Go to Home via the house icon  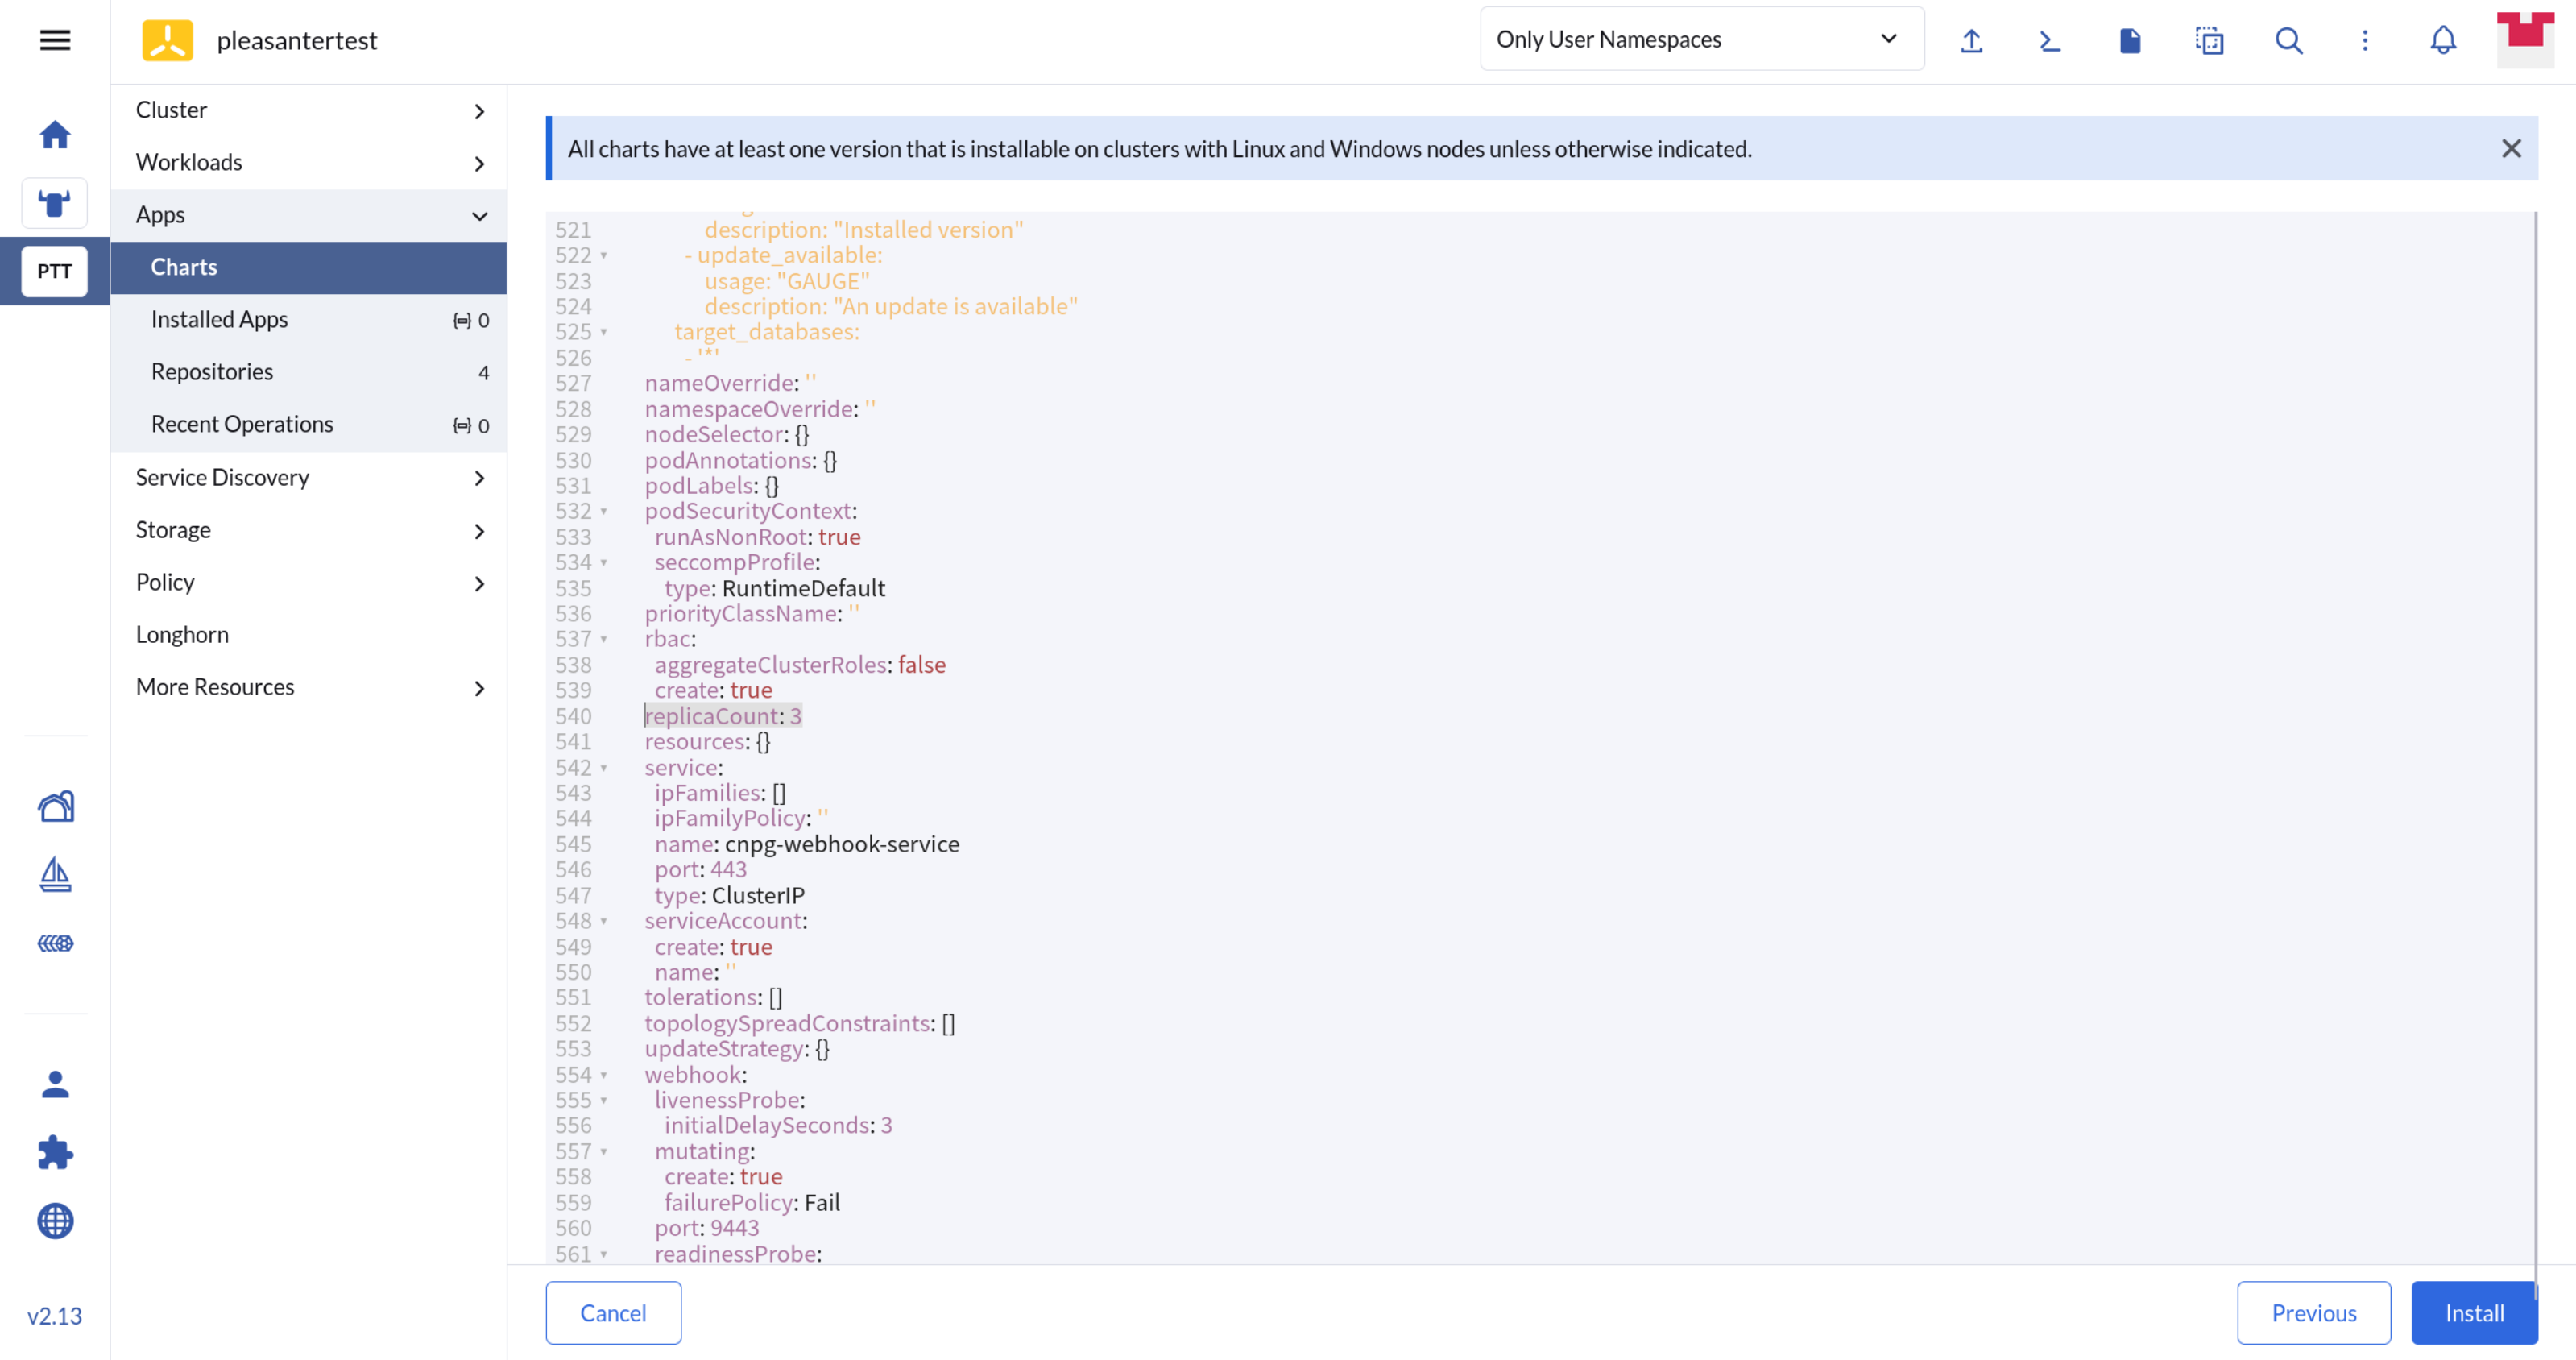pos(55,134)
